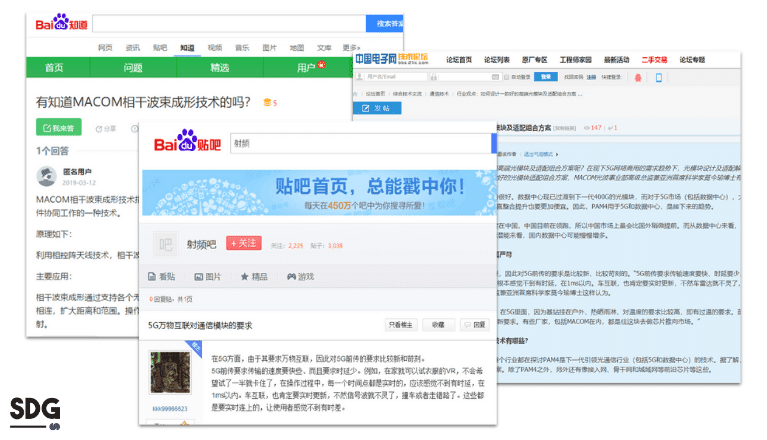Open 论坛专题 in the forum navigation
The image size is (767, 440).
pos(692,60)
